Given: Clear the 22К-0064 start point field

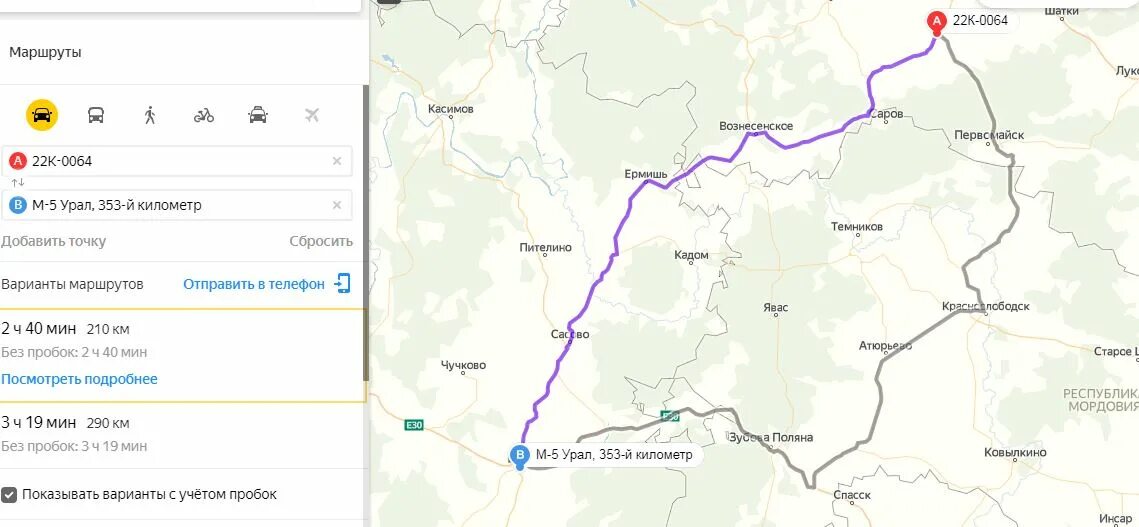Looking at the screenshot, I should 337,161.
